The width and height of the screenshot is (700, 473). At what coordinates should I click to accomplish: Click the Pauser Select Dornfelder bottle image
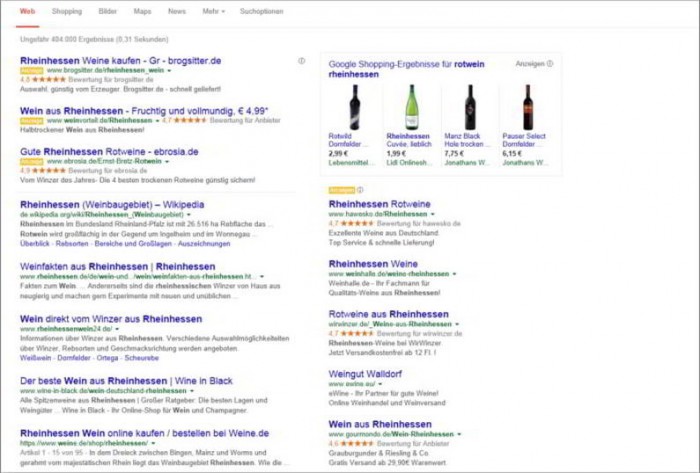[x=528, y=107]
